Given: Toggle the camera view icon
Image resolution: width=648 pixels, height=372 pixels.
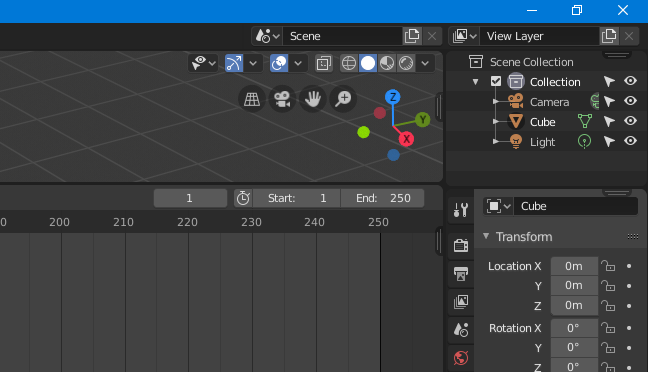Looking at the screenshot, I should (x=282, y=99).
